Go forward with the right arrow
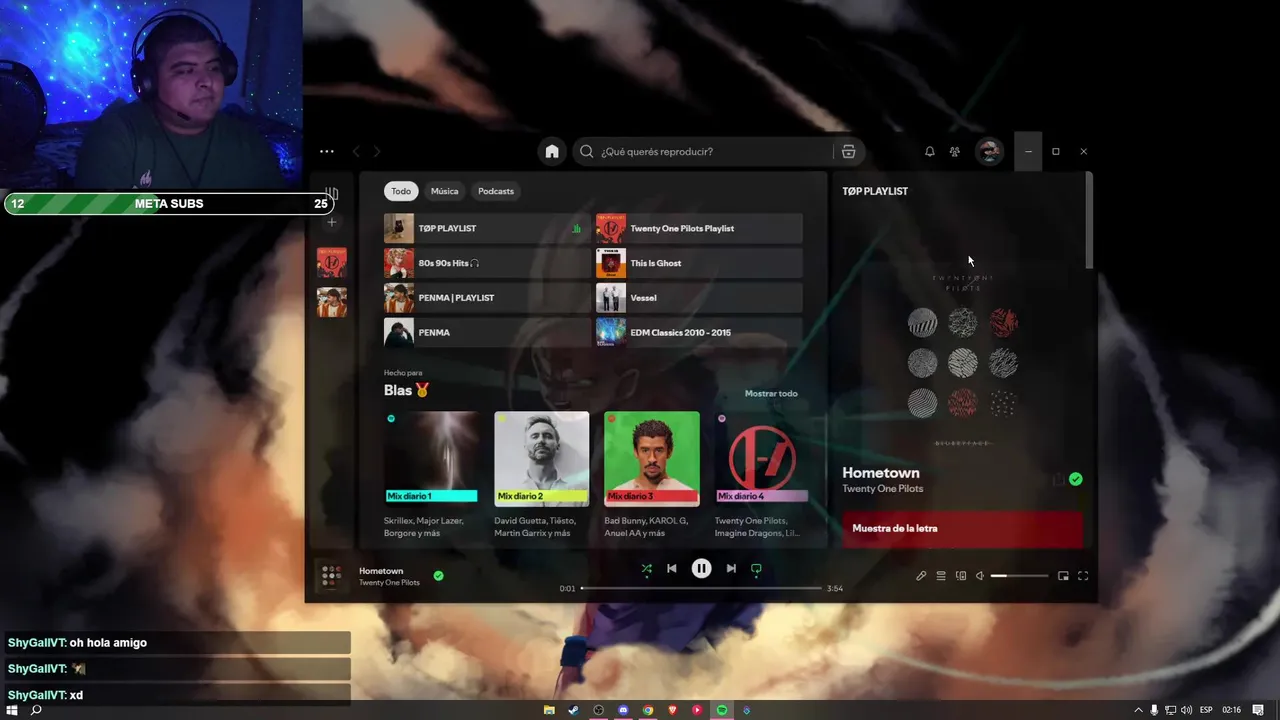The image size is (1280, 720). 377,151
